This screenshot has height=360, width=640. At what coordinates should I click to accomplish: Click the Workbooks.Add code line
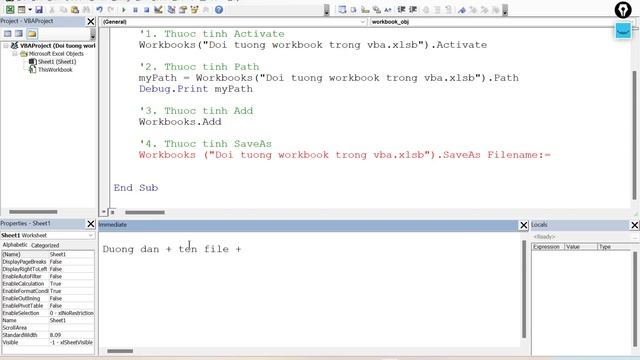[180, 122]
